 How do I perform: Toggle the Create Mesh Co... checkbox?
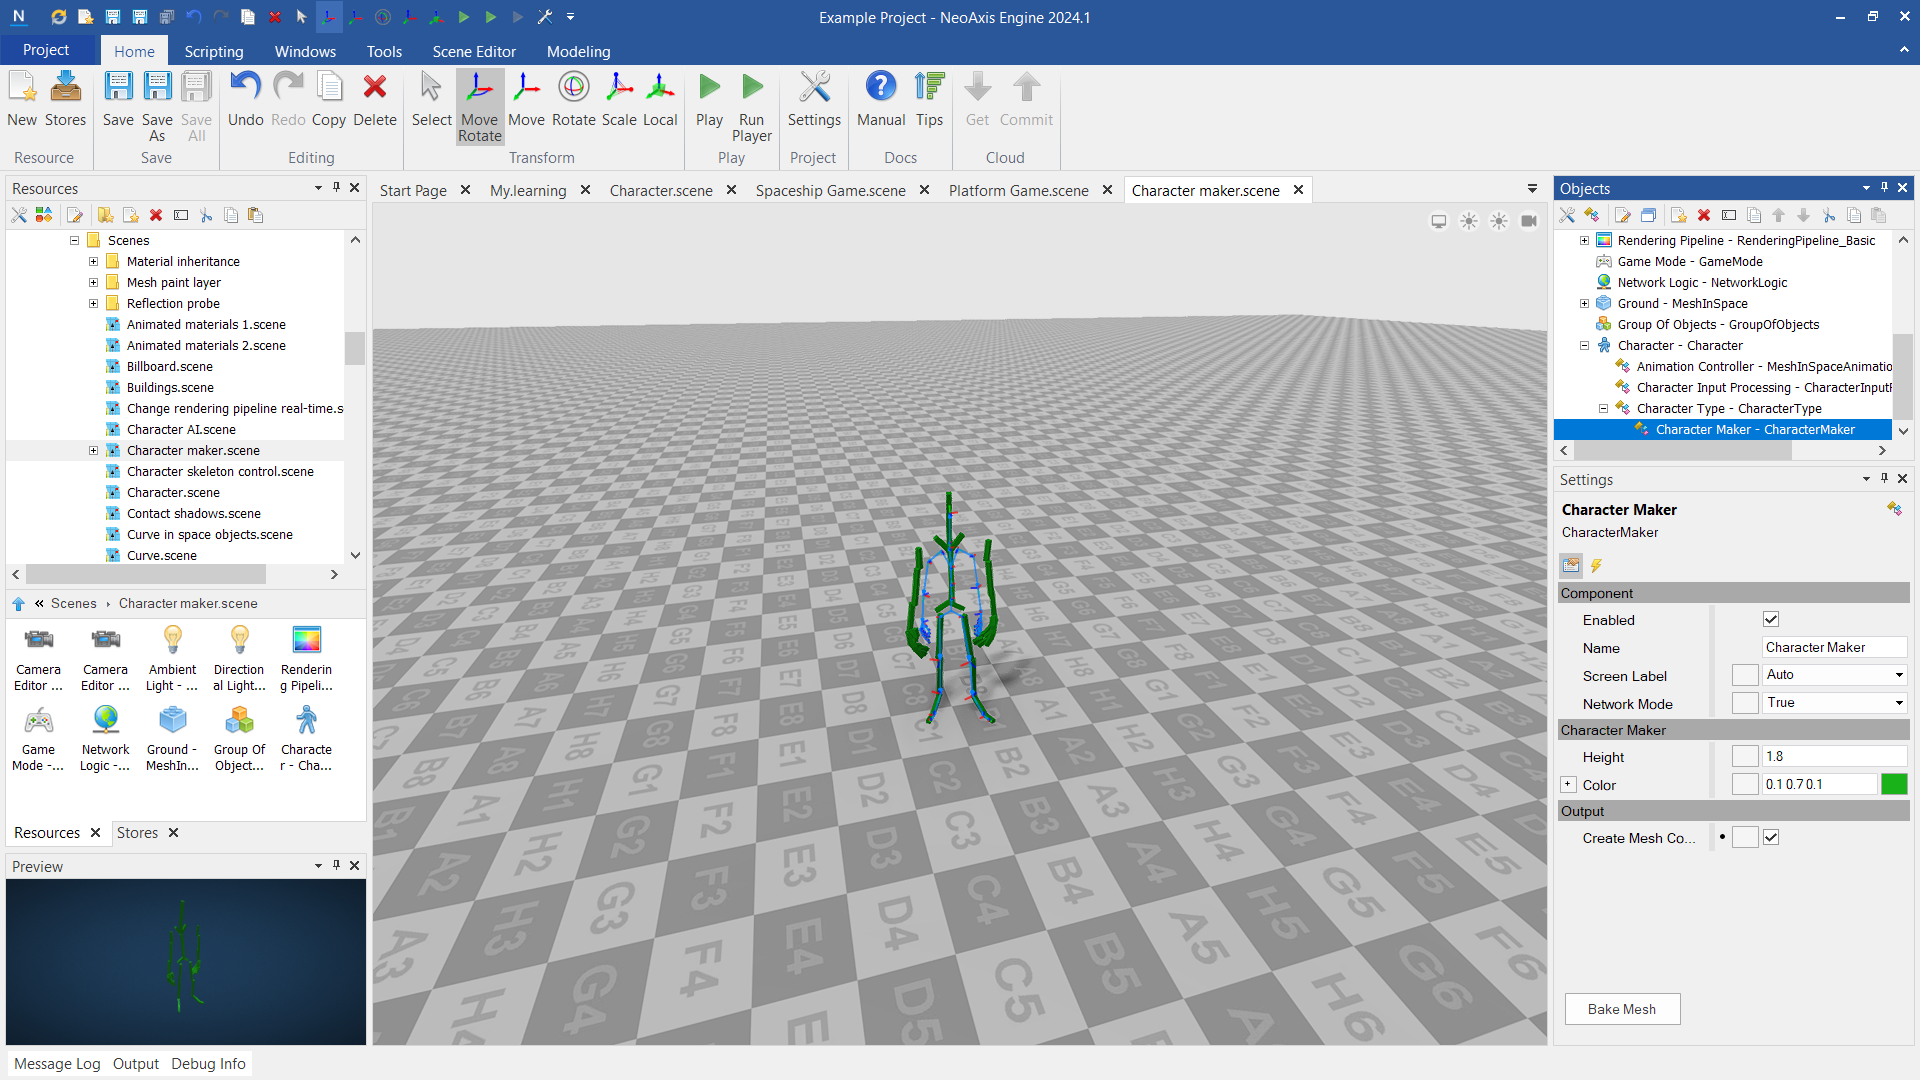1771,838
